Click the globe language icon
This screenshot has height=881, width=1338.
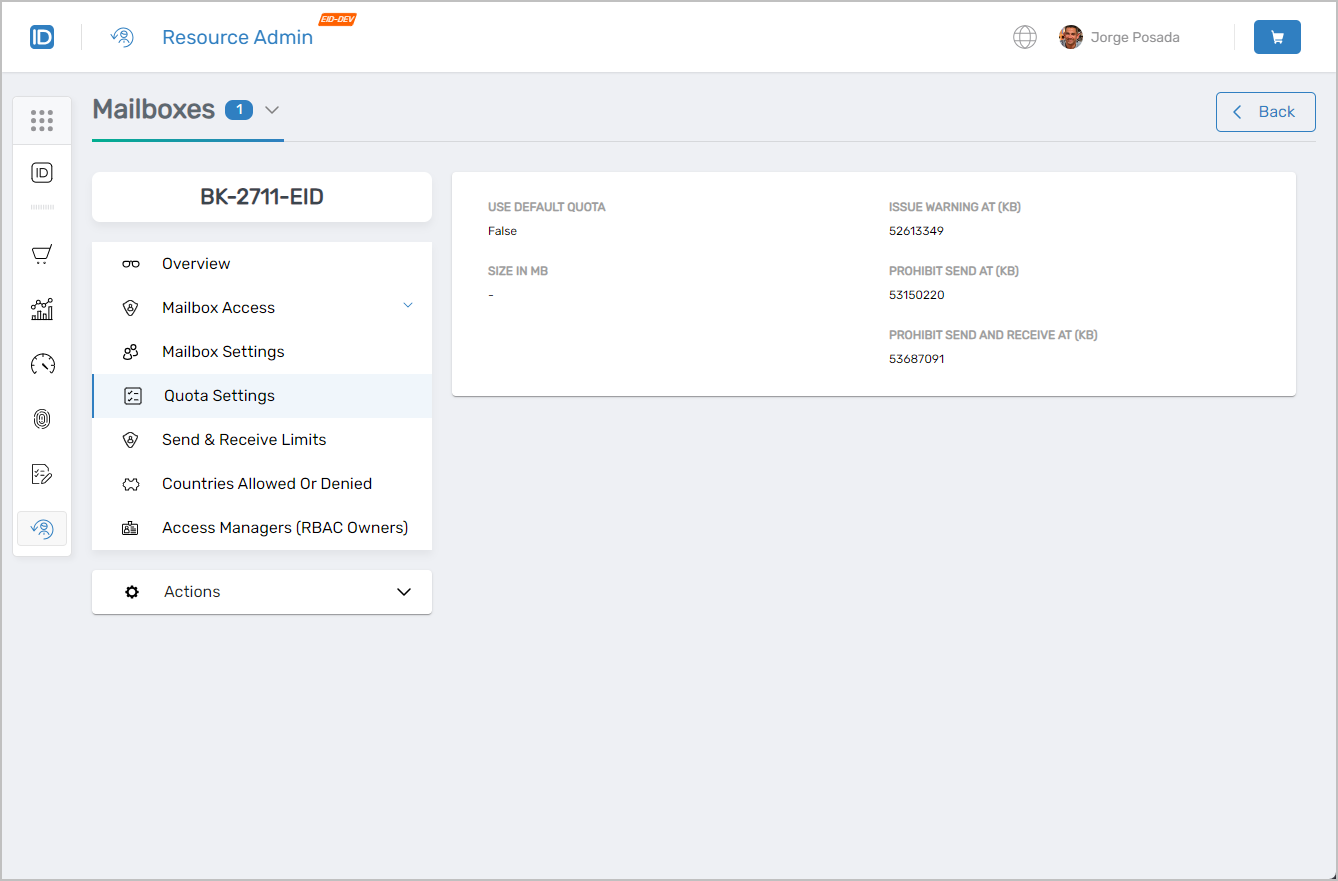[x=1024, y=36]
